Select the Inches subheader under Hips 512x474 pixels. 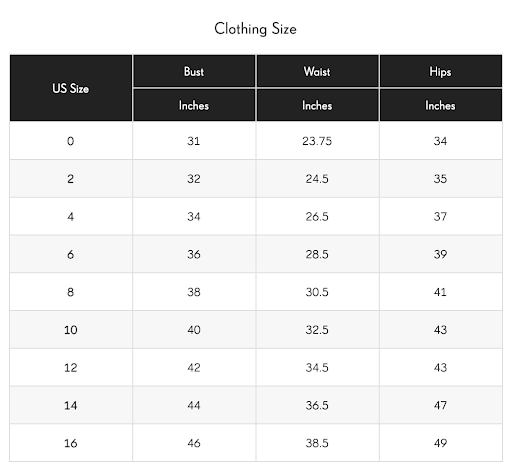click(x=440, y=105)
